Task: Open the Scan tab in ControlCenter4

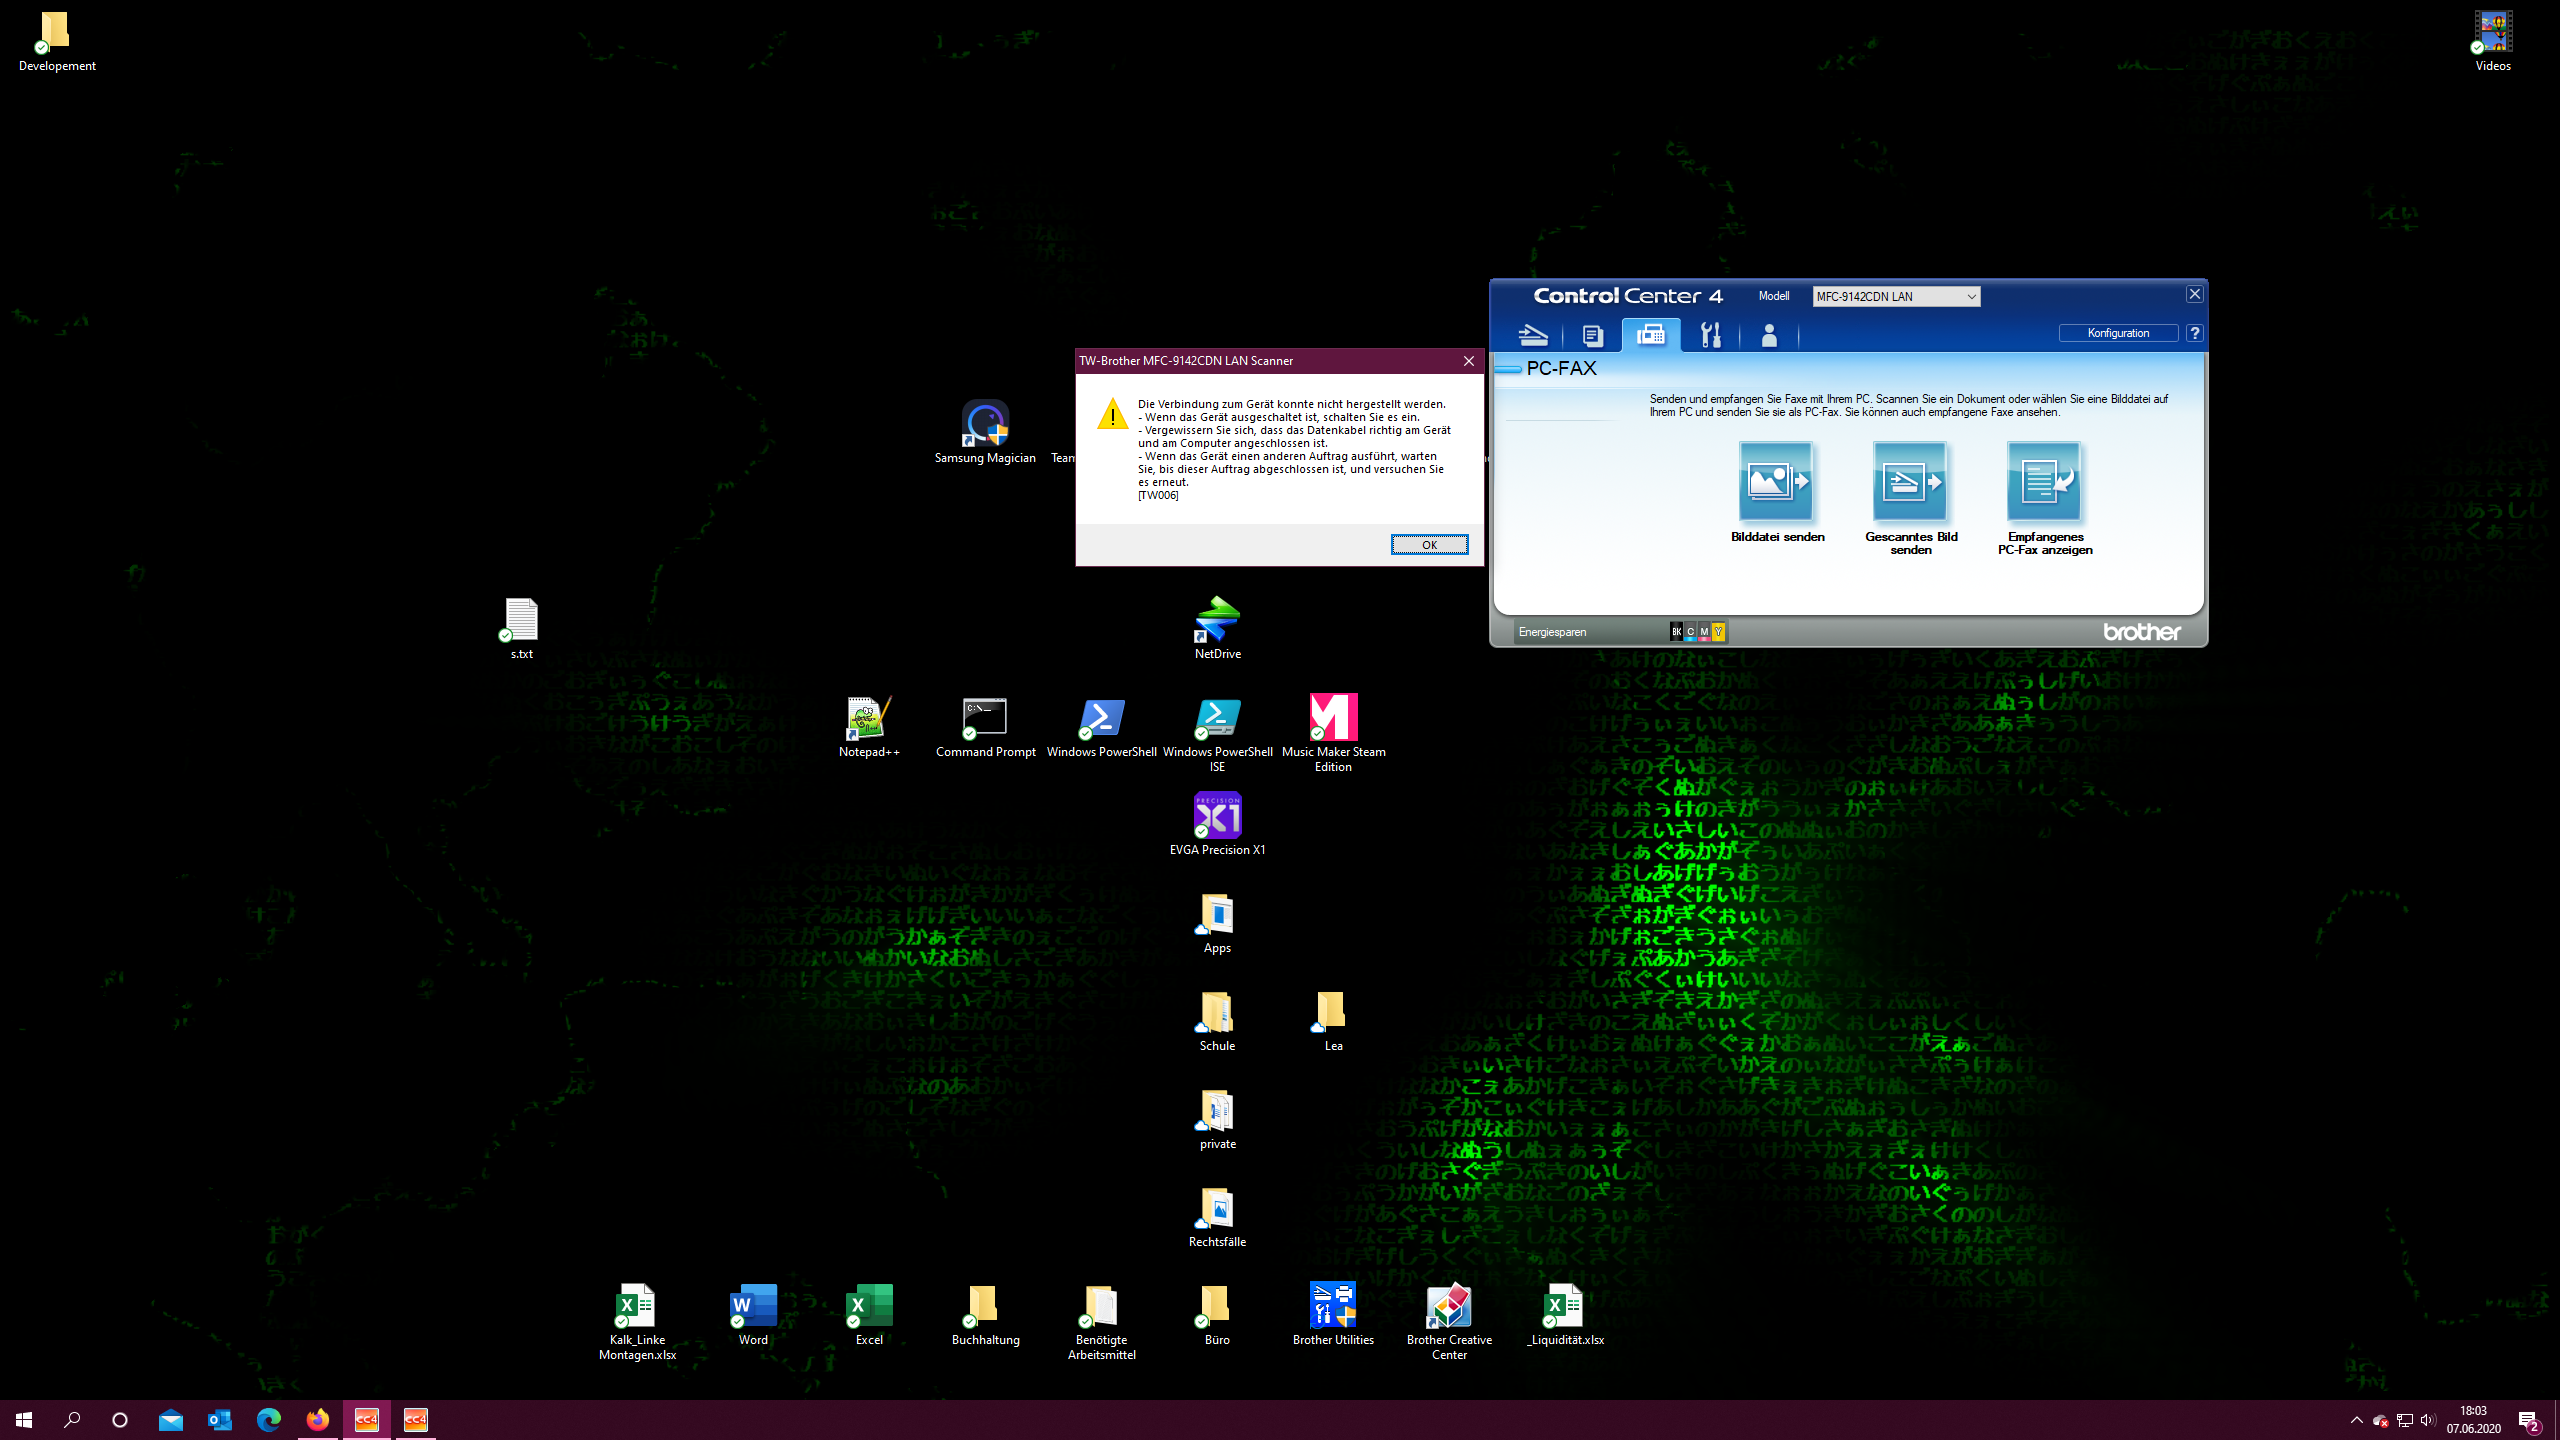Action: point(1533,335)
